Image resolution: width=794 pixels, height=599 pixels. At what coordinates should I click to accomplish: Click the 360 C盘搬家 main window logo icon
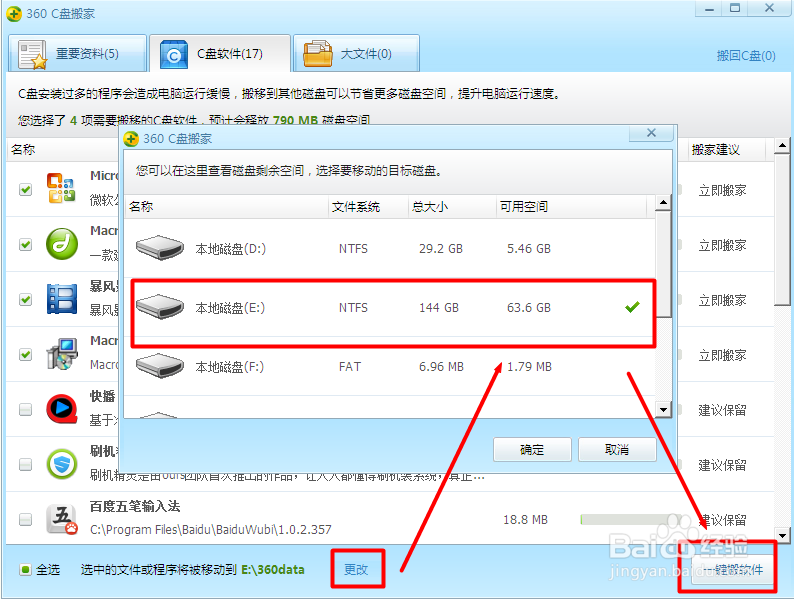point(14,14)
